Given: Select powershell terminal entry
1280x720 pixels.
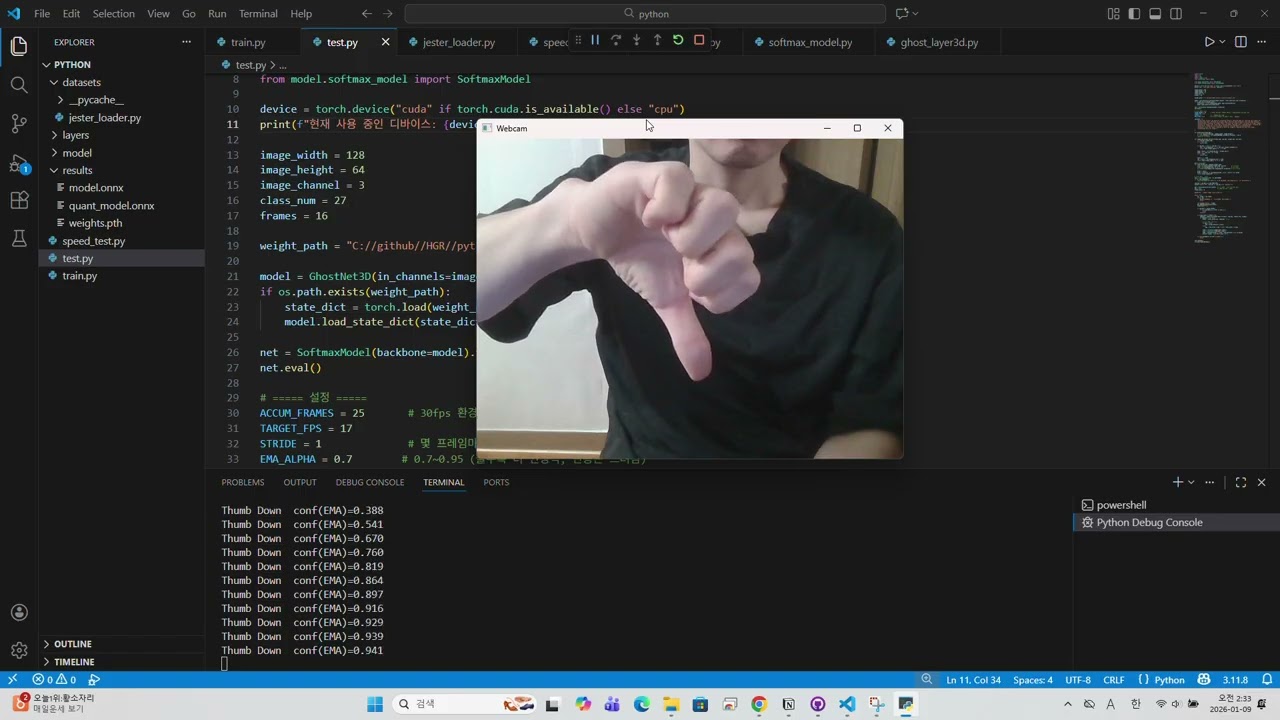Looking at the screenshot, I should (1121, 505).
